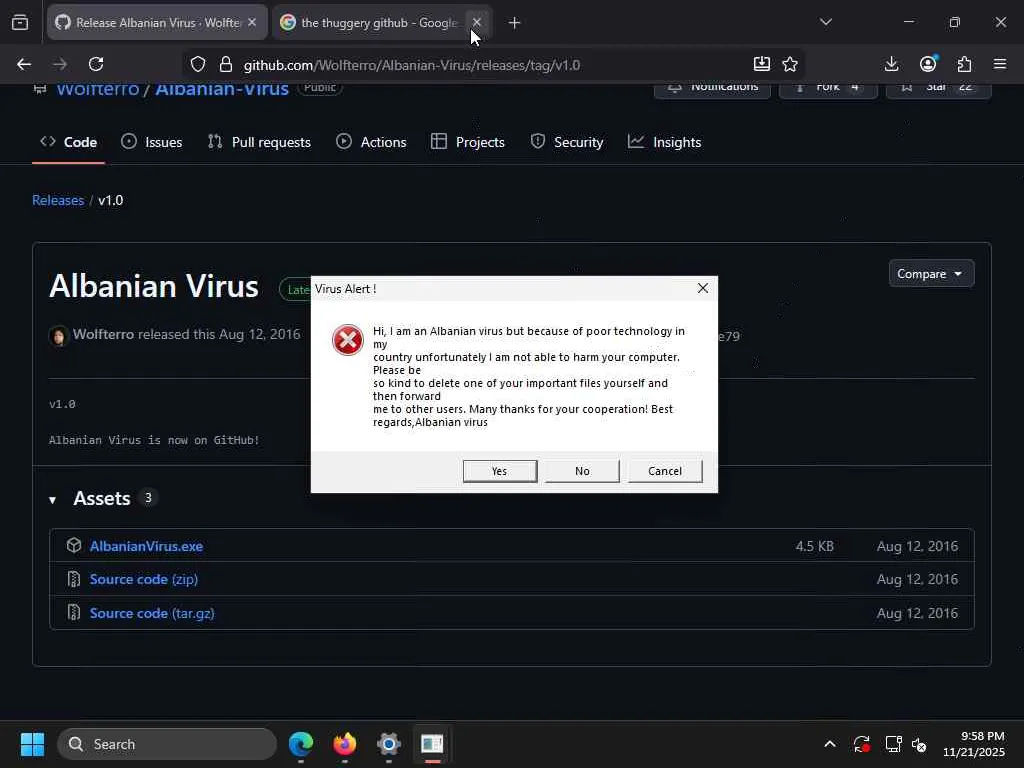Open the Code repository tab
This screenshot has height=768, width=1024.
tap(69, 142)
